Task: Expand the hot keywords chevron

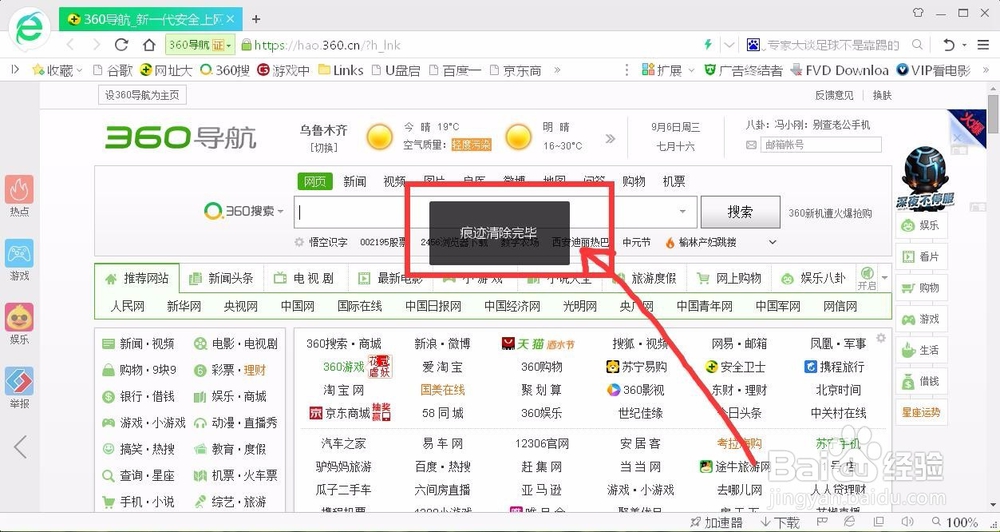Action: pos(772,242)
